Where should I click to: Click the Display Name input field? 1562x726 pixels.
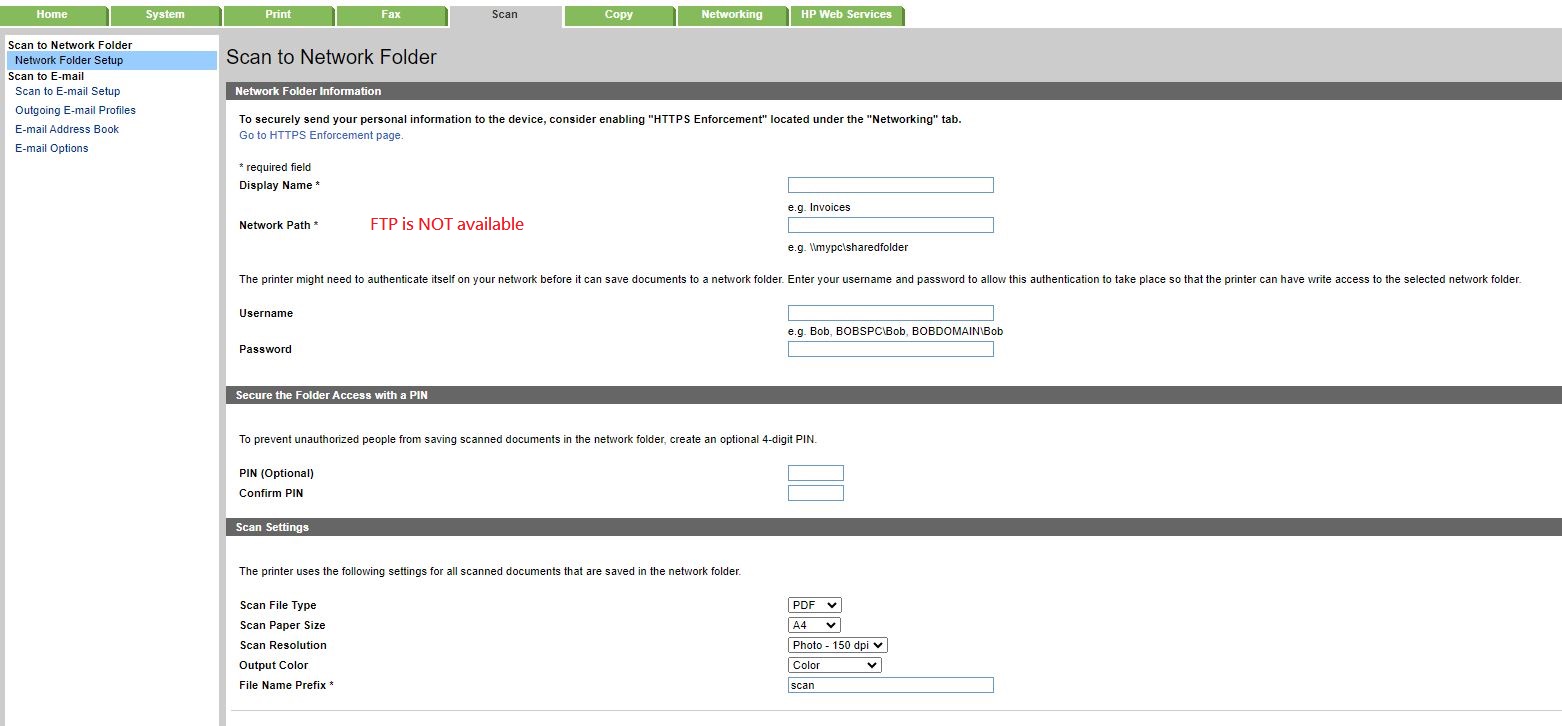click(x=891, y=185)
